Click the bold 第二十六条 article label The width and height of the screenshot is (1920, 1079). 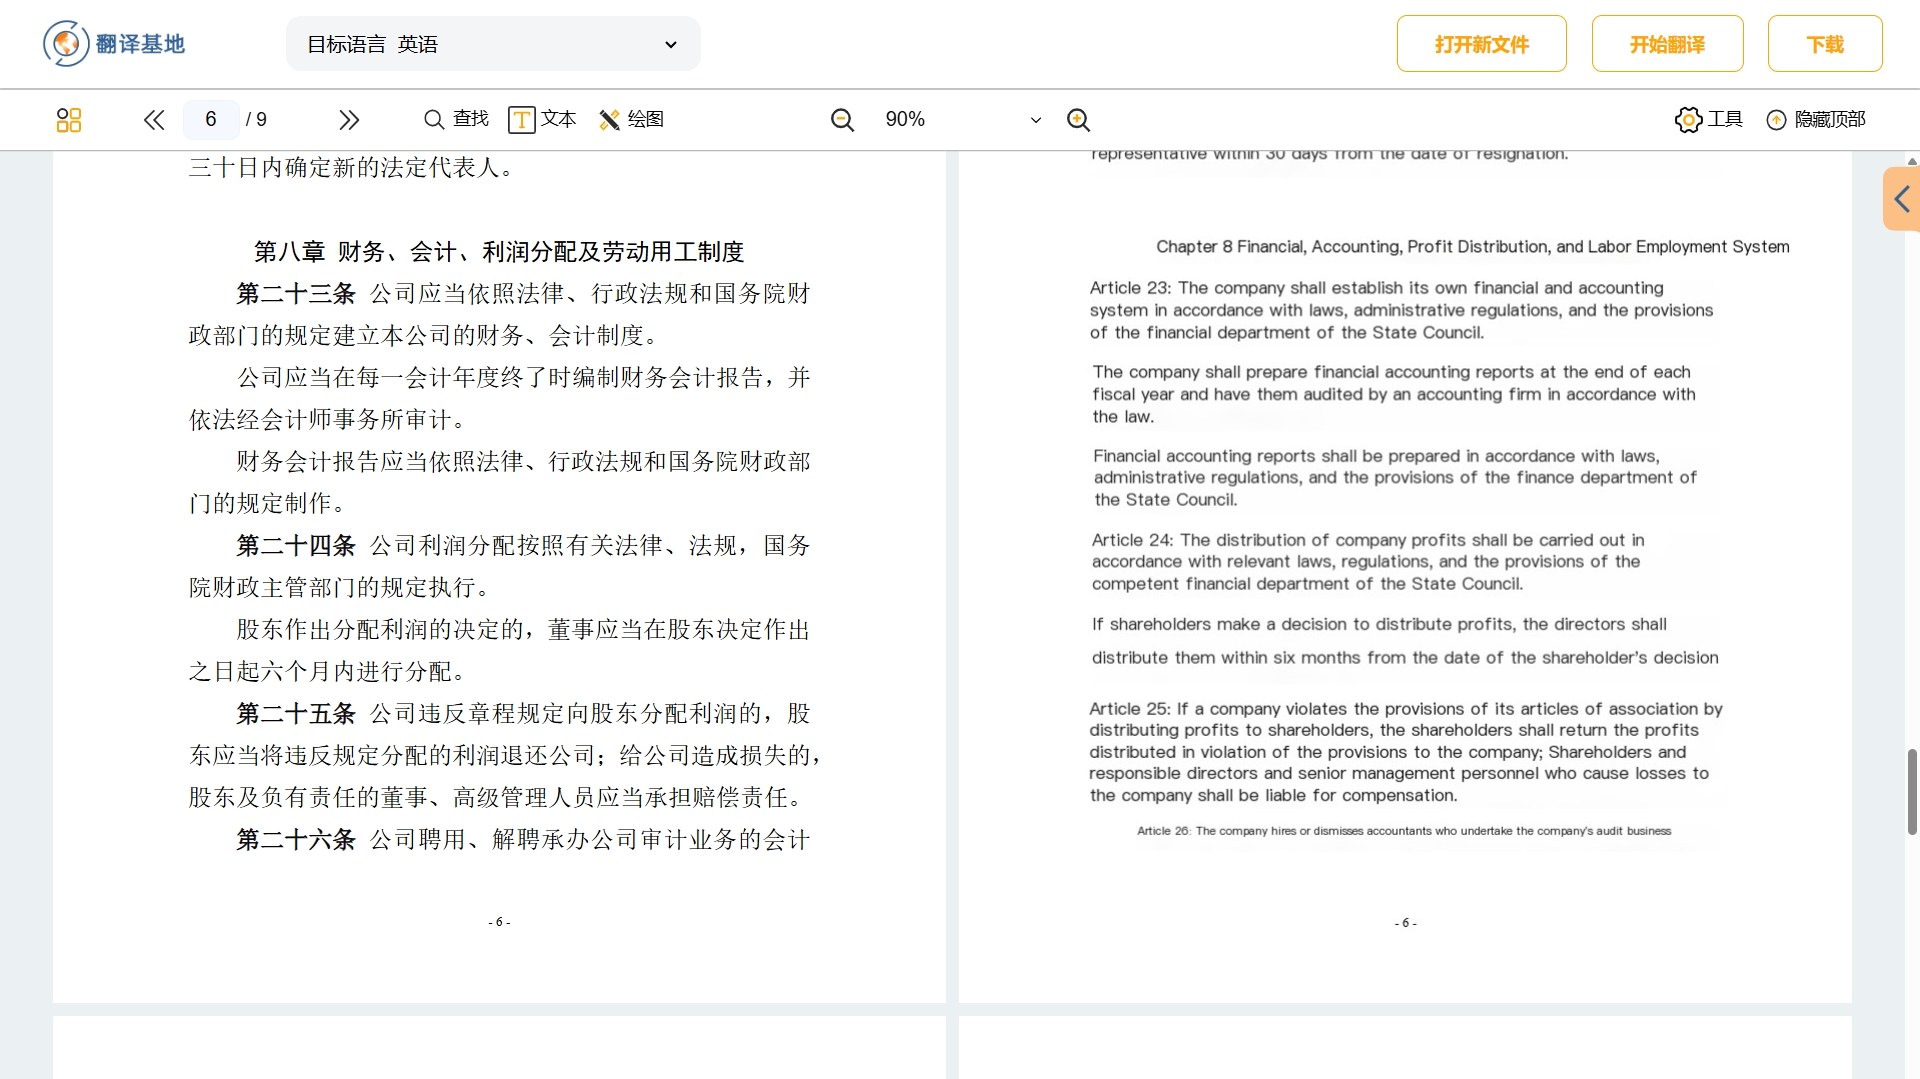296,840
